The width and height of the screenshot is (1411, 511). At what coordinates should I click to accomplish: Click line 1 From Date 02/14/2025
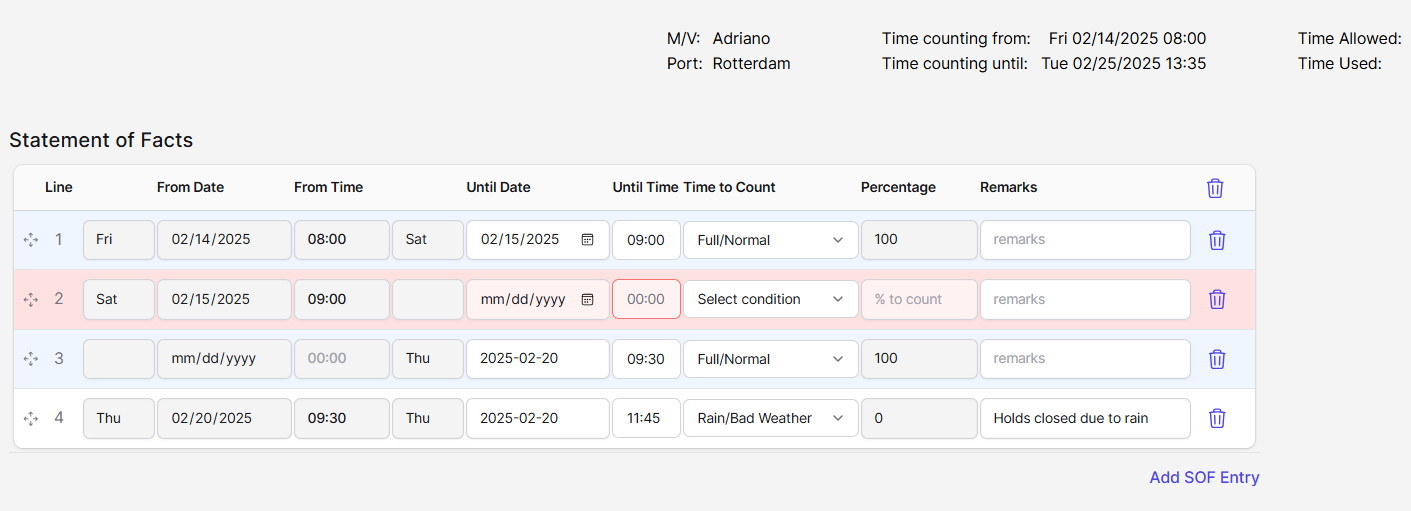[x=224, y=240]
